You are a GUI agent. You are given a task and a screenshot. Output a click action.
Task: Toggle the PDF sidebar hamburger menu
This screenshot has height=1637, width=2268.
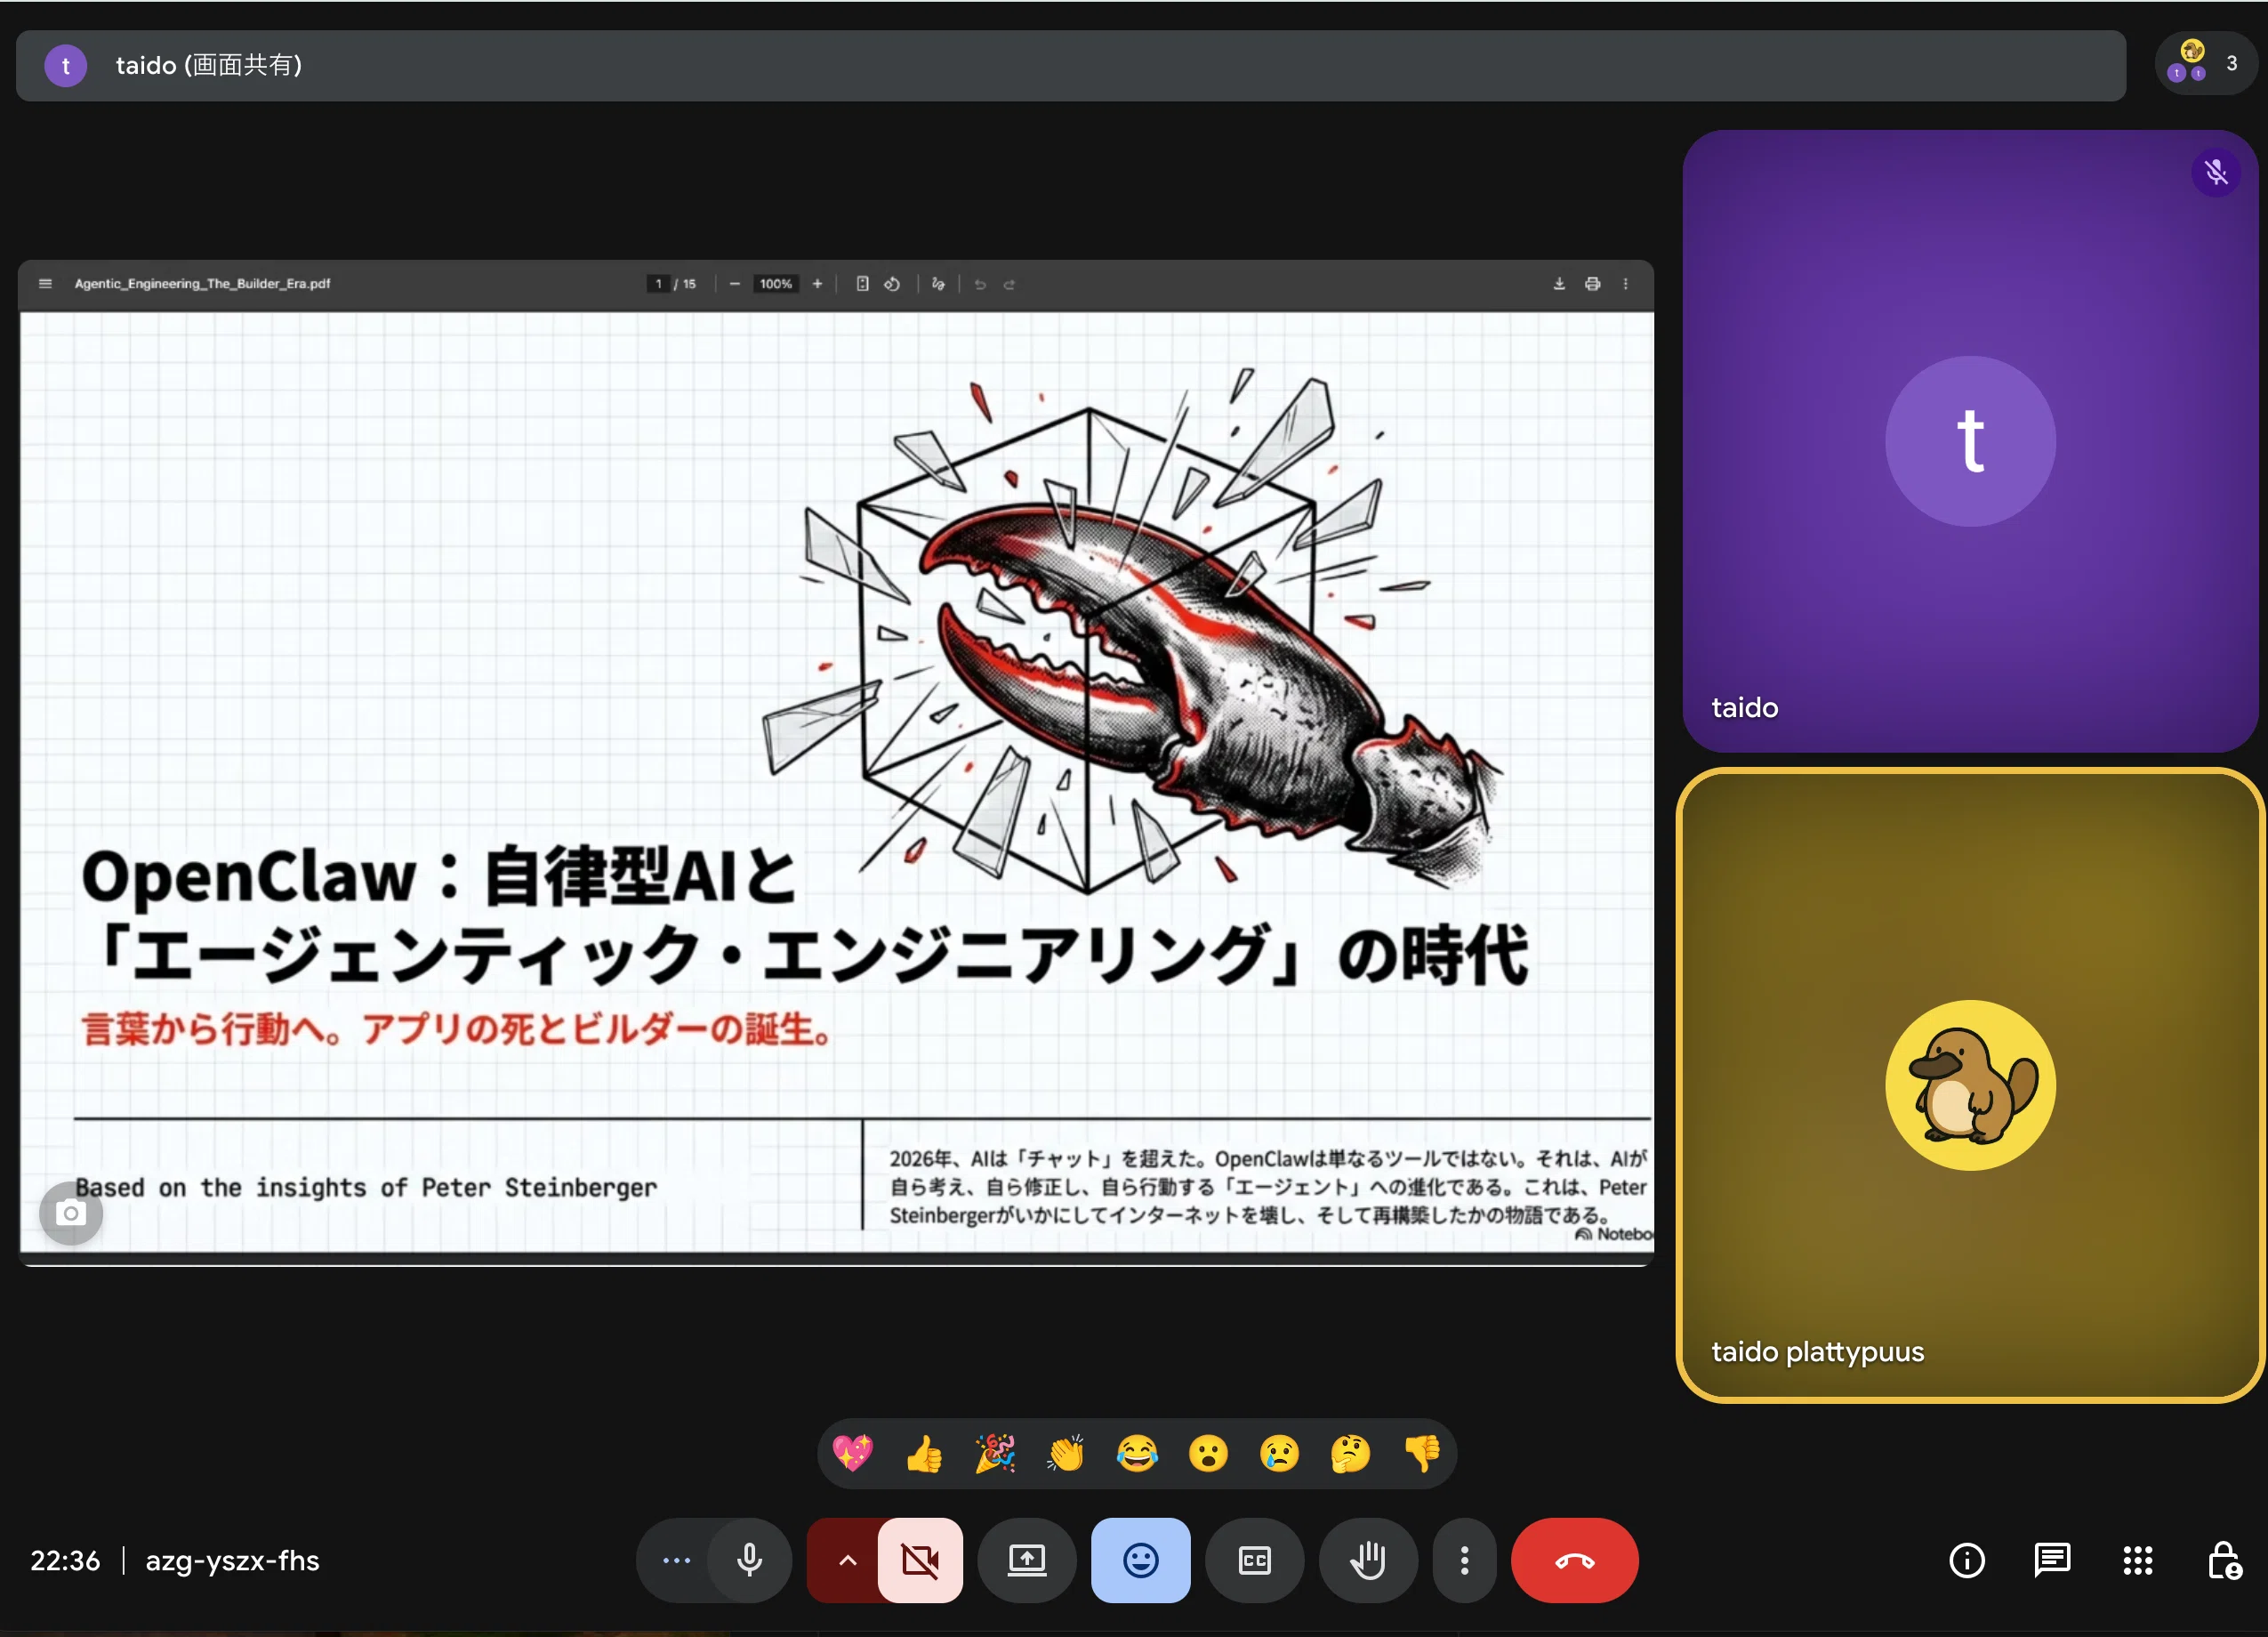(x=45, y=284)
